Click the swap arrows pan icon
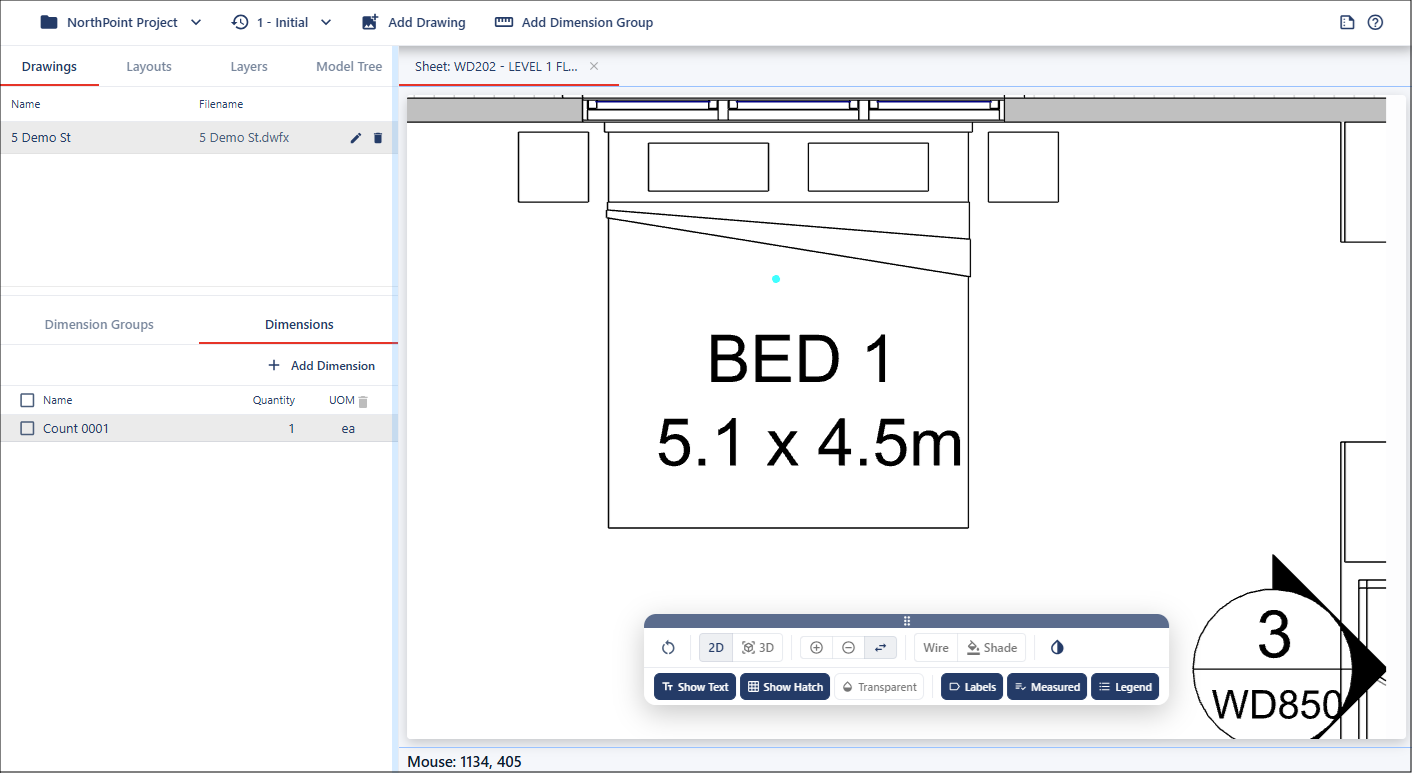Image resolution: width=1412 pixels, height=773 pixels. [880, 648]
